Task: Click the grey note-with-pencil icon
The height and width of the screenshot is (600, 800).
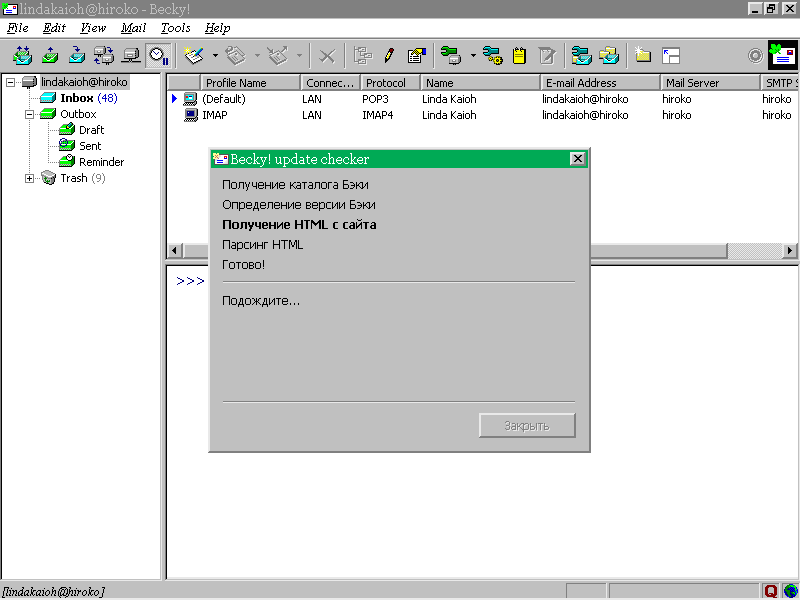Action: point(546,55)
